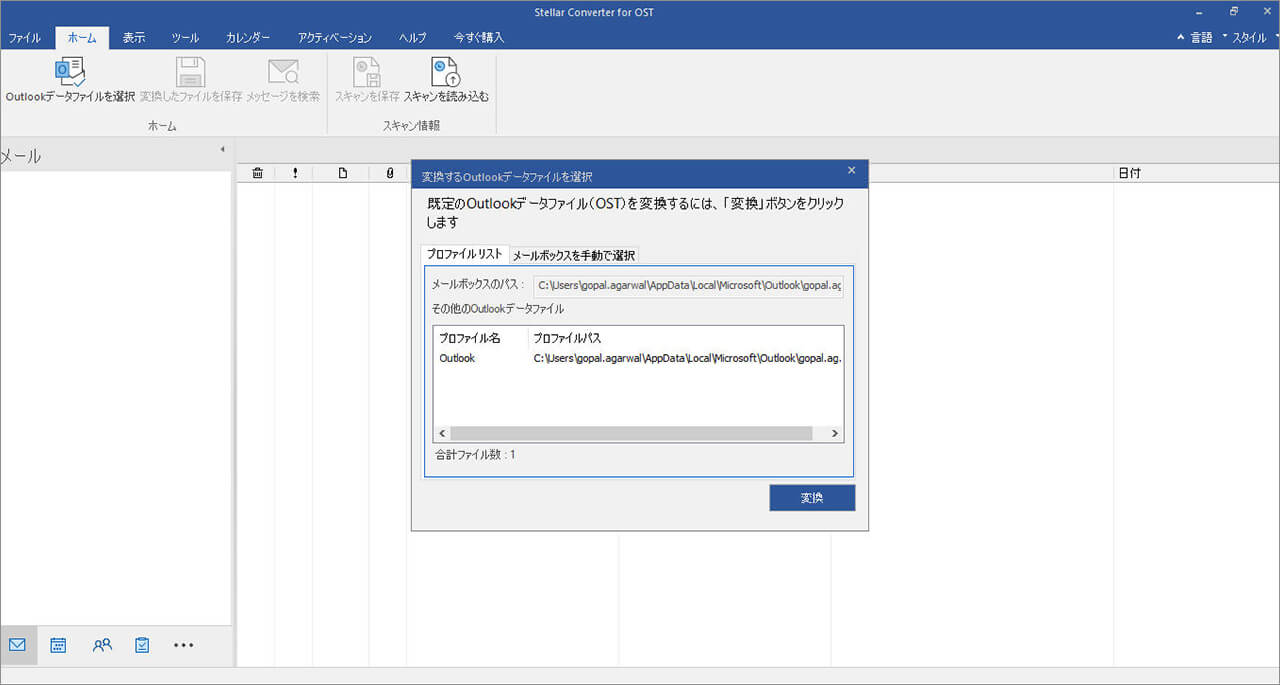Open the mail view in bottom navigation
This screenshot has width=1280, height=685.
coord(17,645)
